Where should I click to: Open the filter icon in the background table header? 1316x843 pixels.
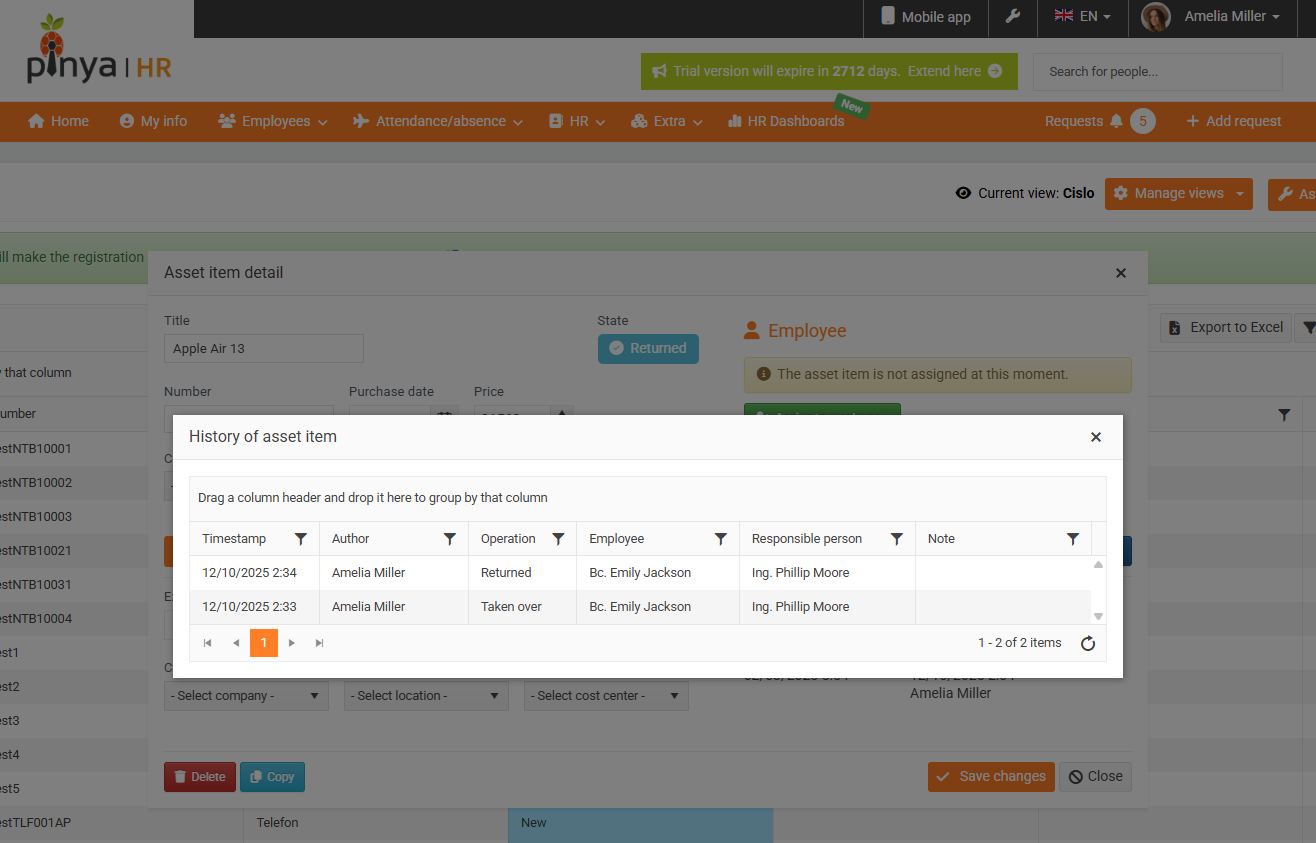pos(1284,414)
